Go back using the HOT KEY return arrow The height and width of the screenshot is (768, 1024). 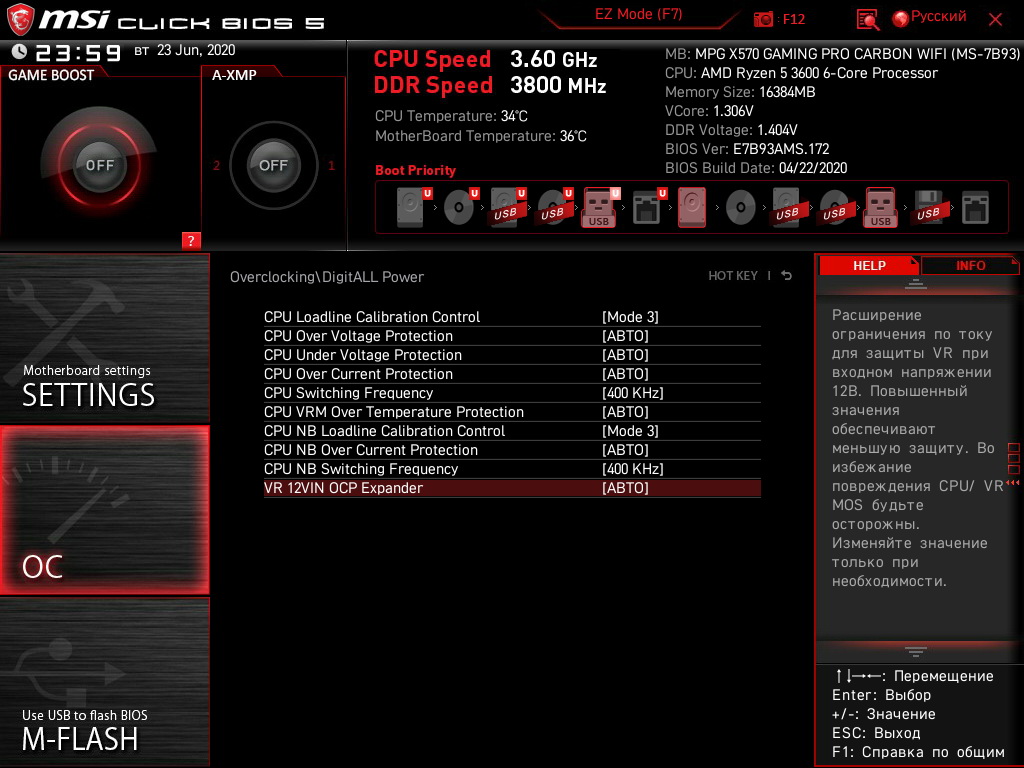787,276
